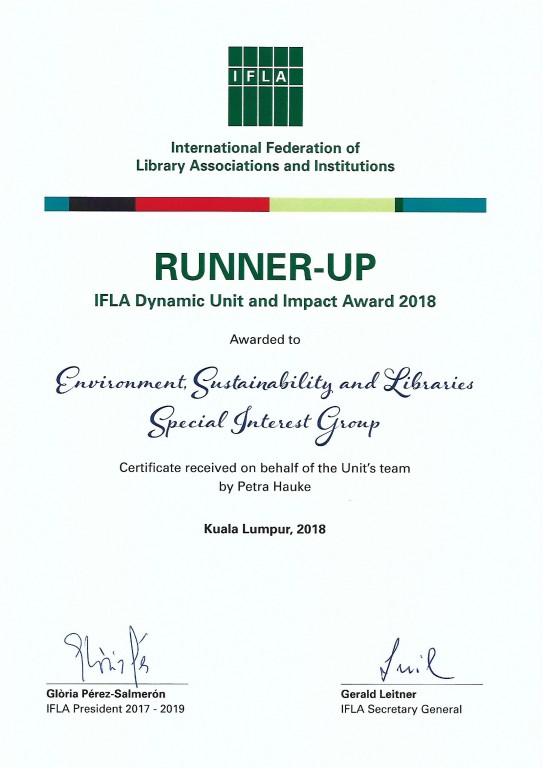
Task: Click 'Kuala Lumpur, 2018' text
Action: pyautogui.click(x=265, y=529)
